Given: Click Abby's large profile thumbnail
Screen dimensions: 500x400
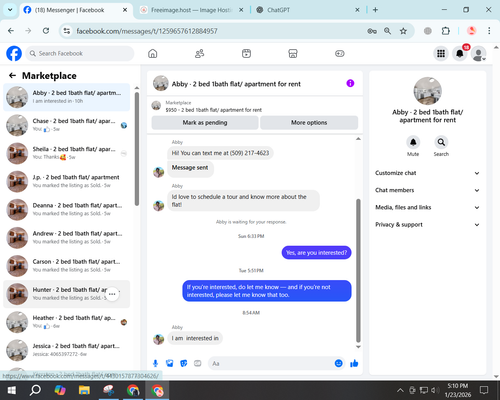Looking at the screenshot, I should click(x=428, y=91).
